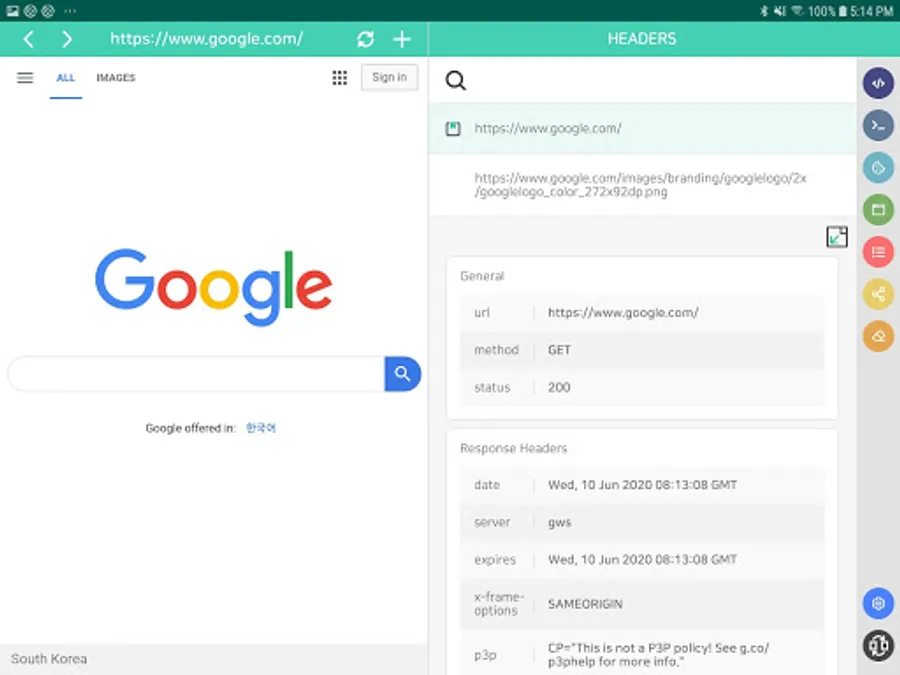The height and width of the screenshot is (675, 900).
Task: Go back using the browser back arrow
Action: coord(29,39)
